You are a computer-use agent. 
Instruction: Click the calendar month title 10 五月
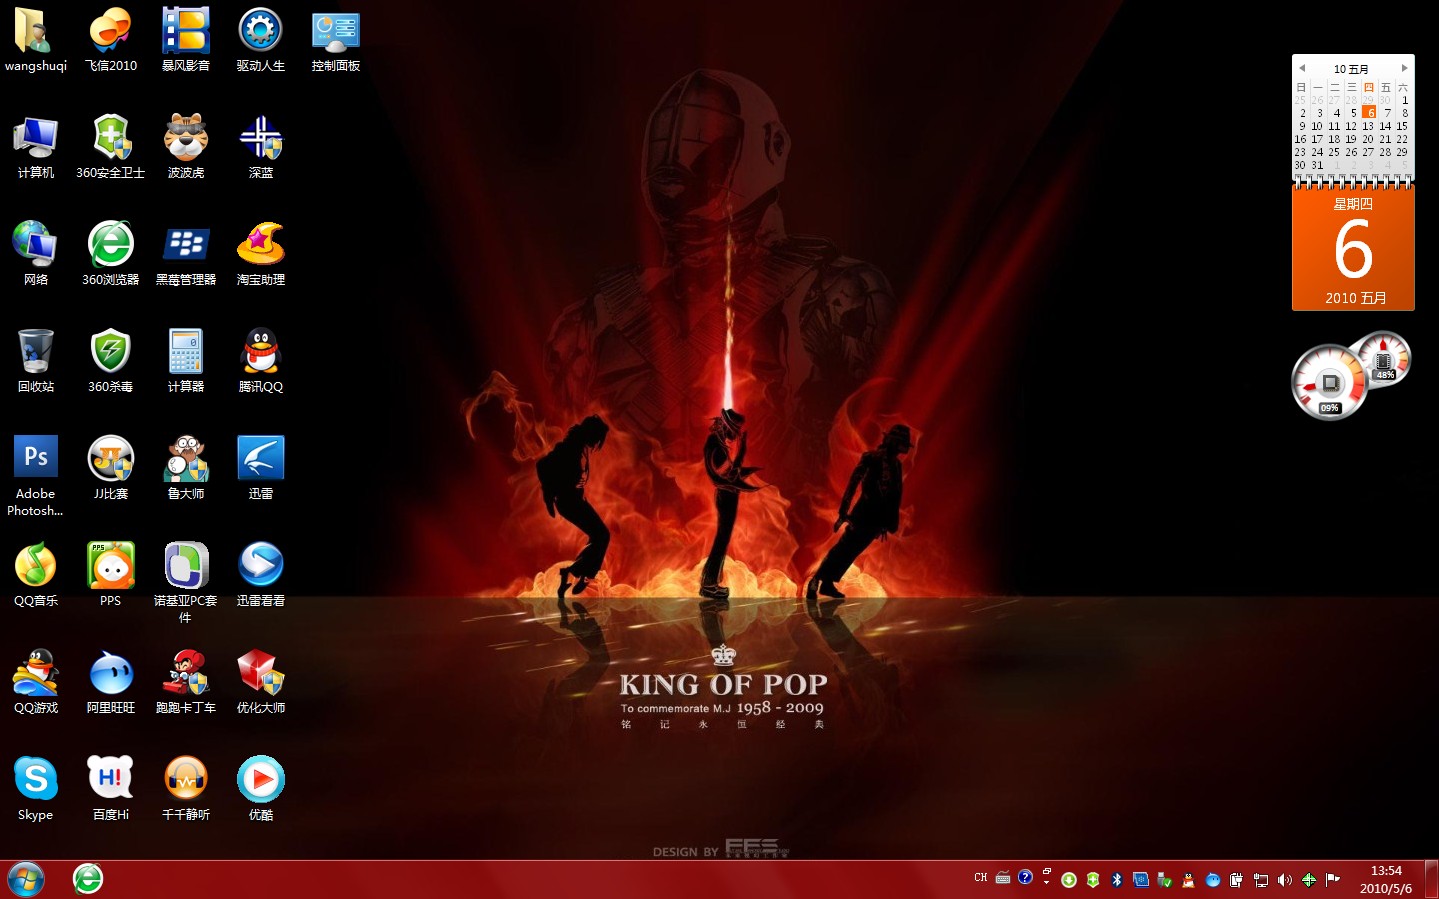[1351, 69]
